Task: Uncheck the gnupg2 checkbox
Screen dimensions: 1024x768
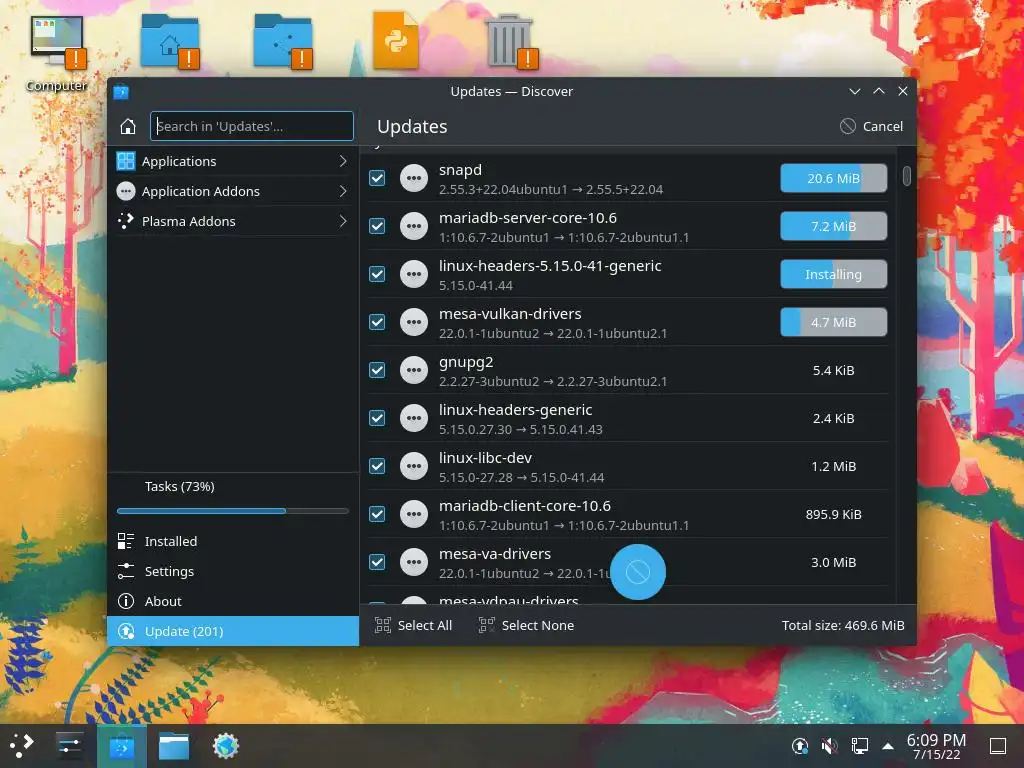Action: (377, 370)
